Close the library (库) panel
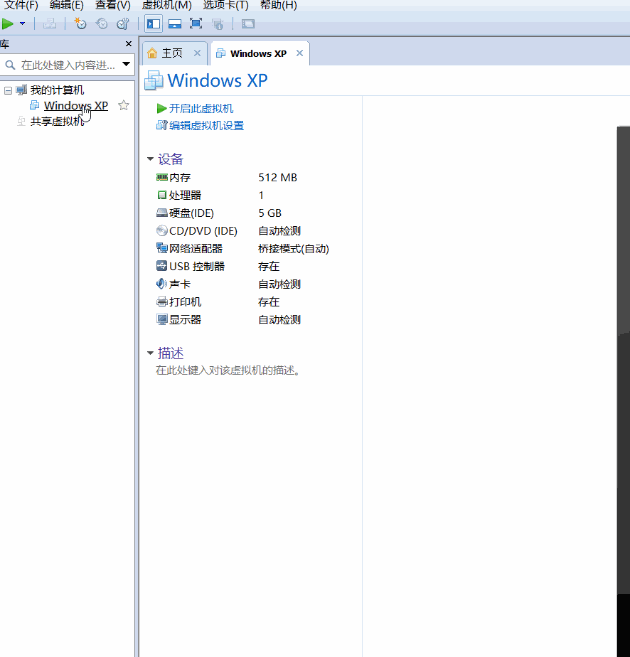The image size is (630, 657). 129,44
